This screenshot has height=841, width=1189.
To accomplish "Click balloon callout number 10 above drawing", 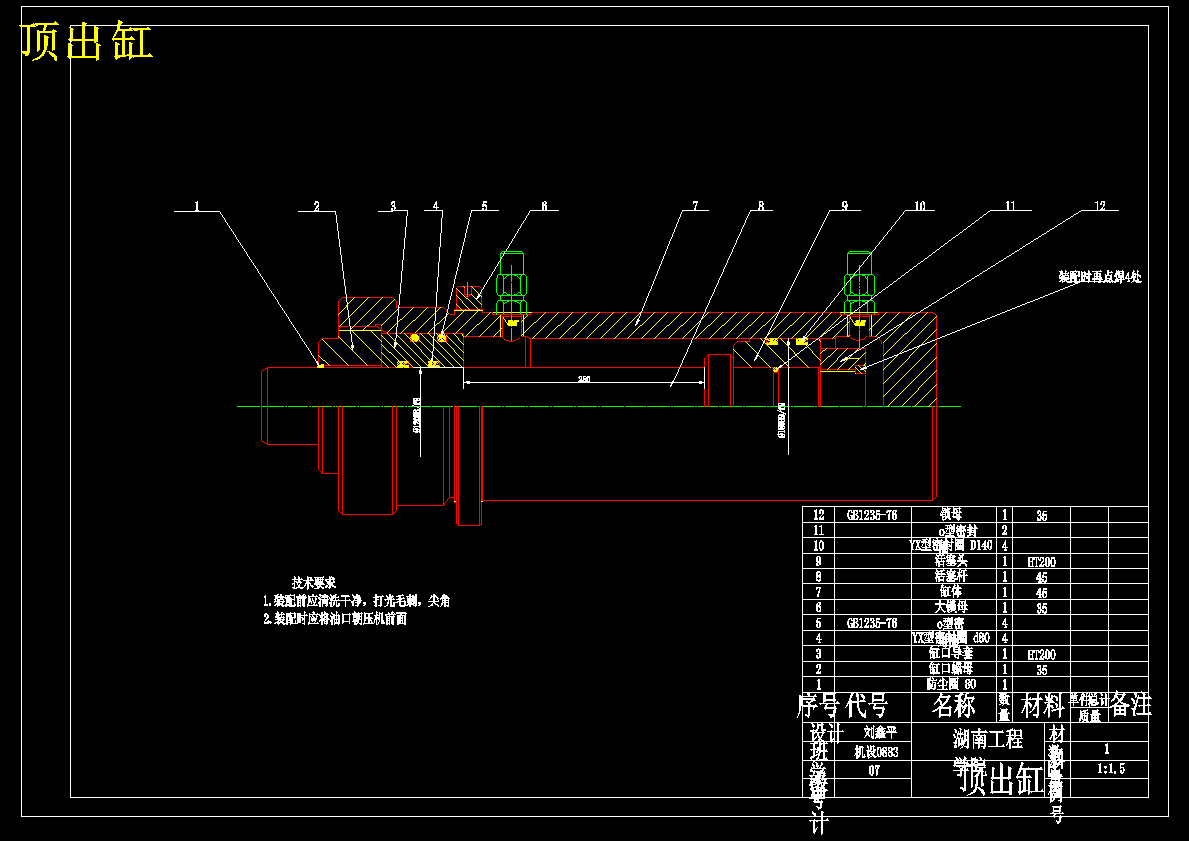I will point(919,206).
